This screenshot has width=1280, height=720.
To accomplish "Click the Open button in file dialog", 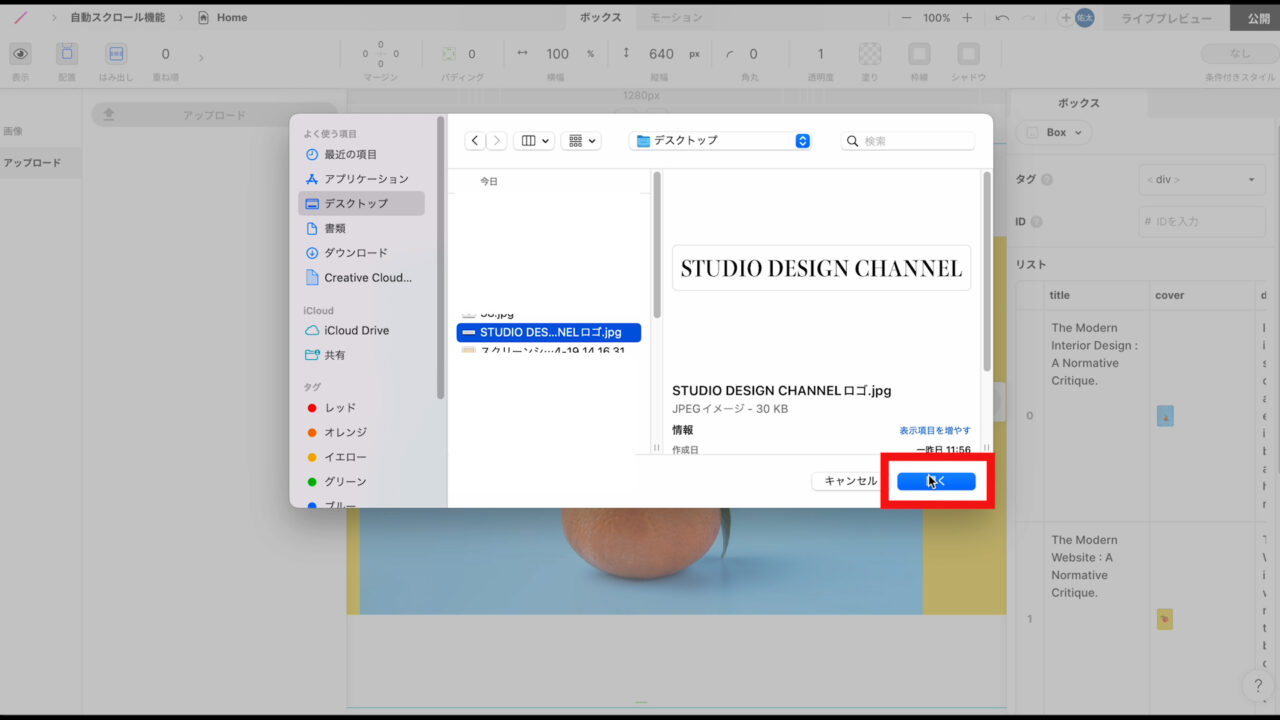I will [x=936, y=481].
